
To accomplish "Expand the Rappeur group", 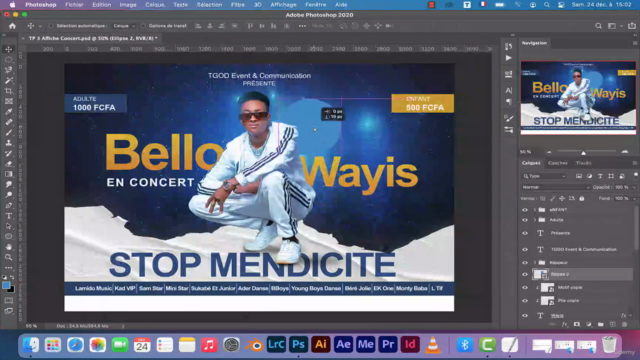I will click(535, 262).
